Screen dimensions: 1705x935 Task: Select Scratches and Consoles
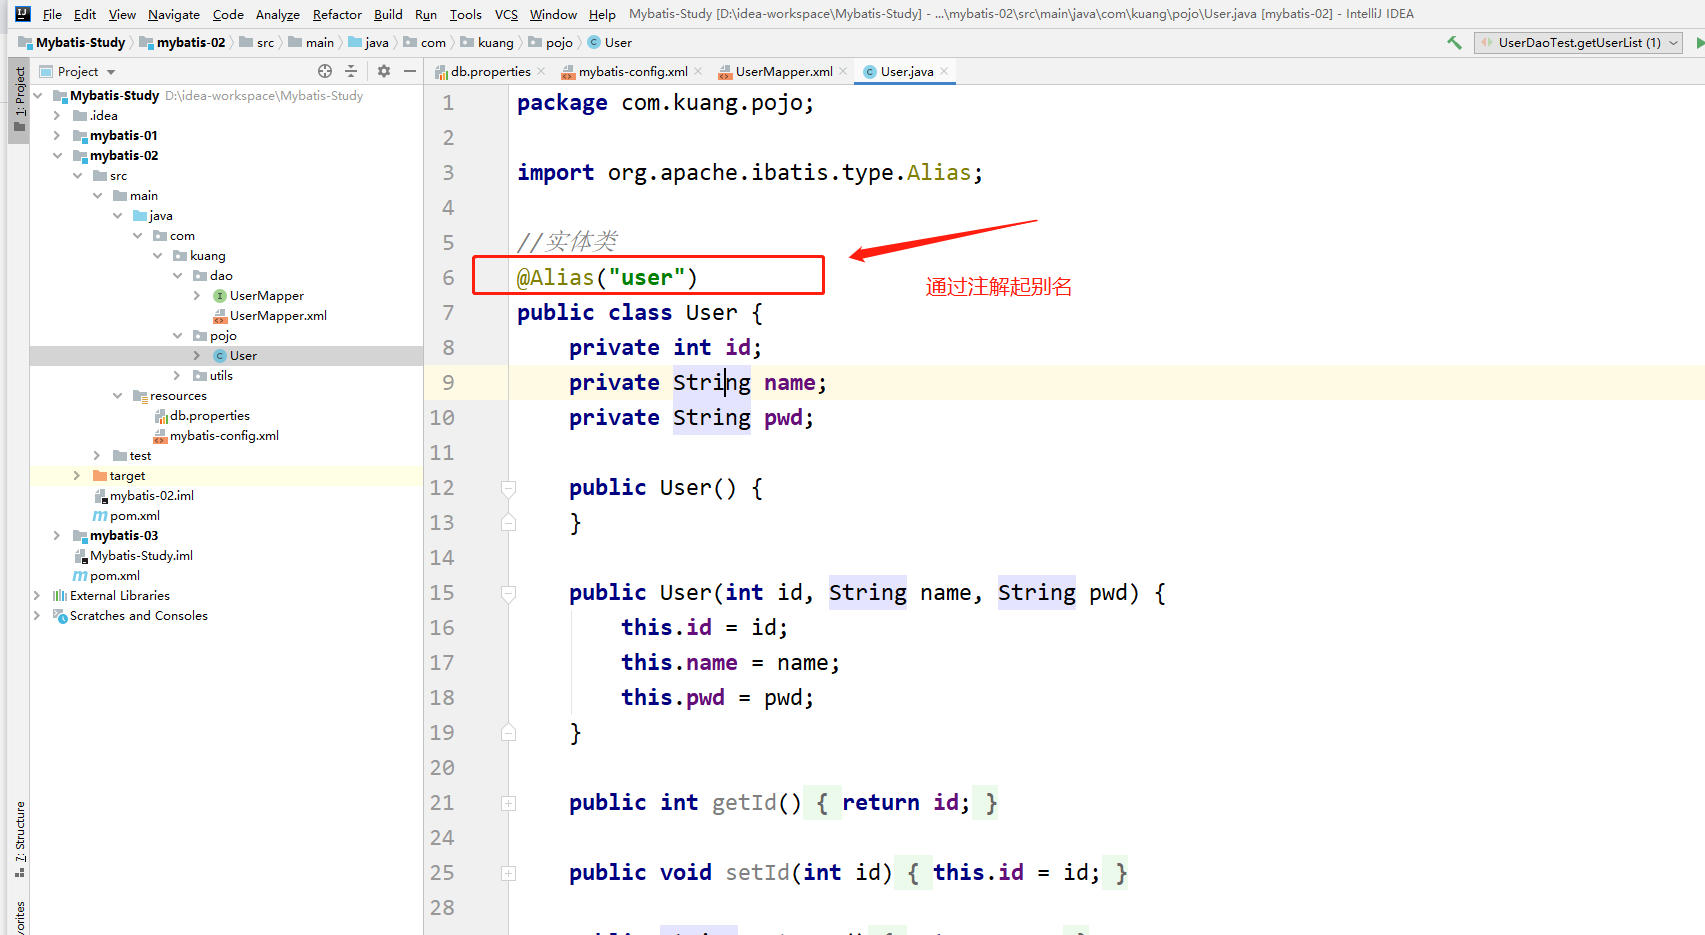139,616
